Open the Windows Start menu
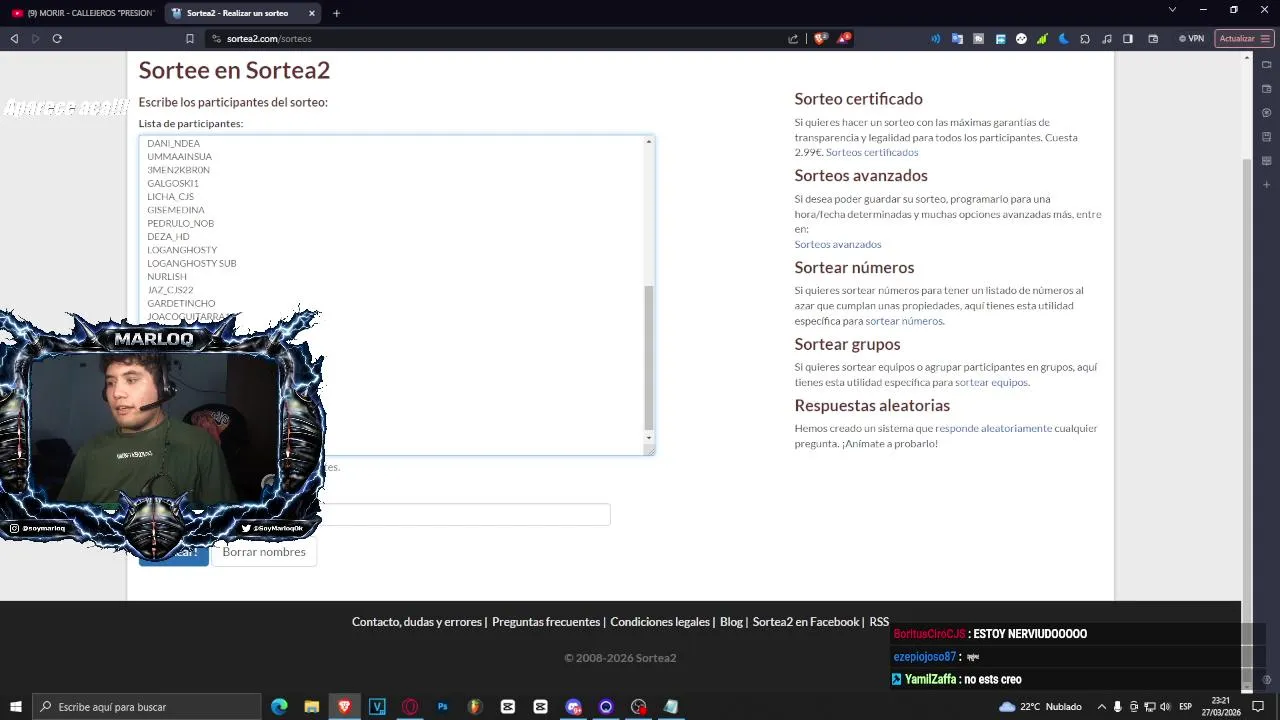The width and height of the screenshot is (1280, 720). tap(16, 707)
